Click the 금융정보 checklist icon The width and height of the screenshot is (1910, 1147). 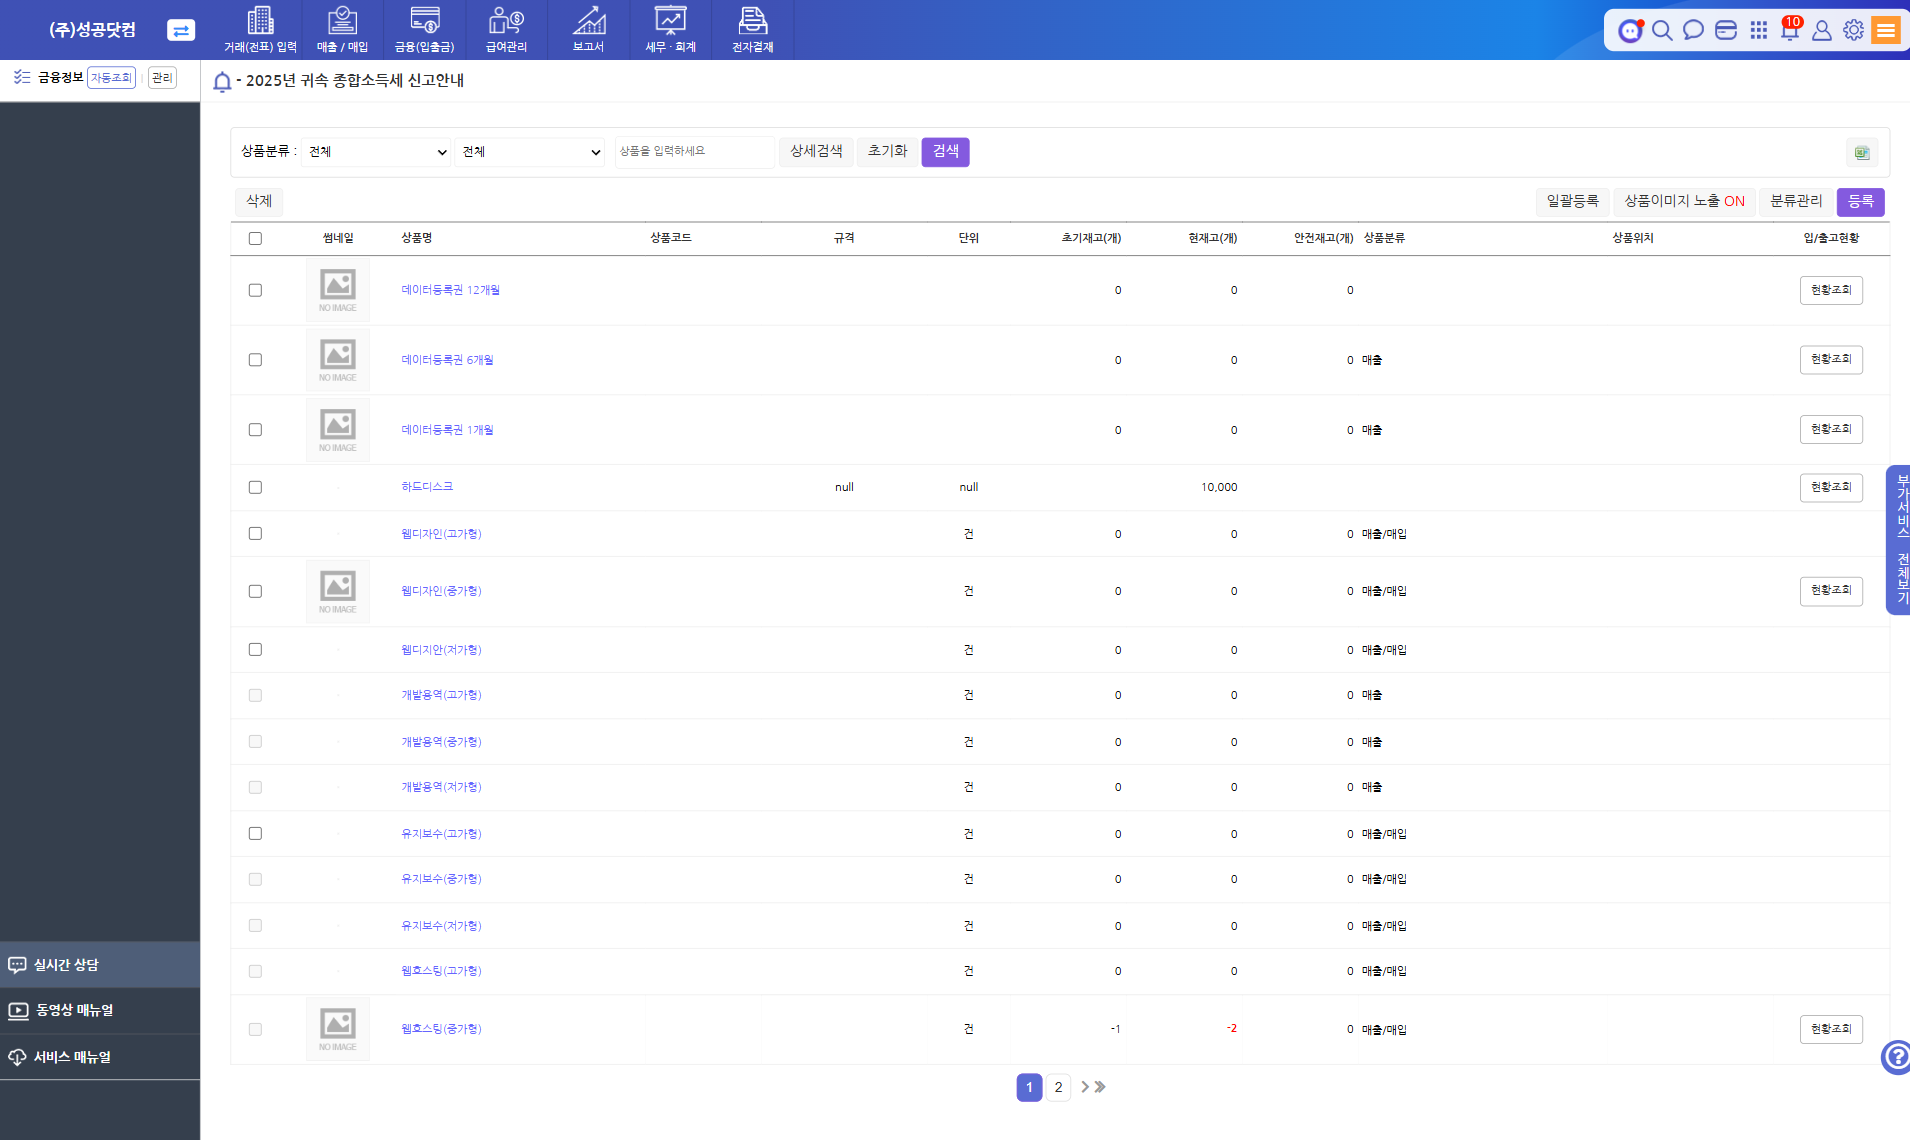coord(21,77)
